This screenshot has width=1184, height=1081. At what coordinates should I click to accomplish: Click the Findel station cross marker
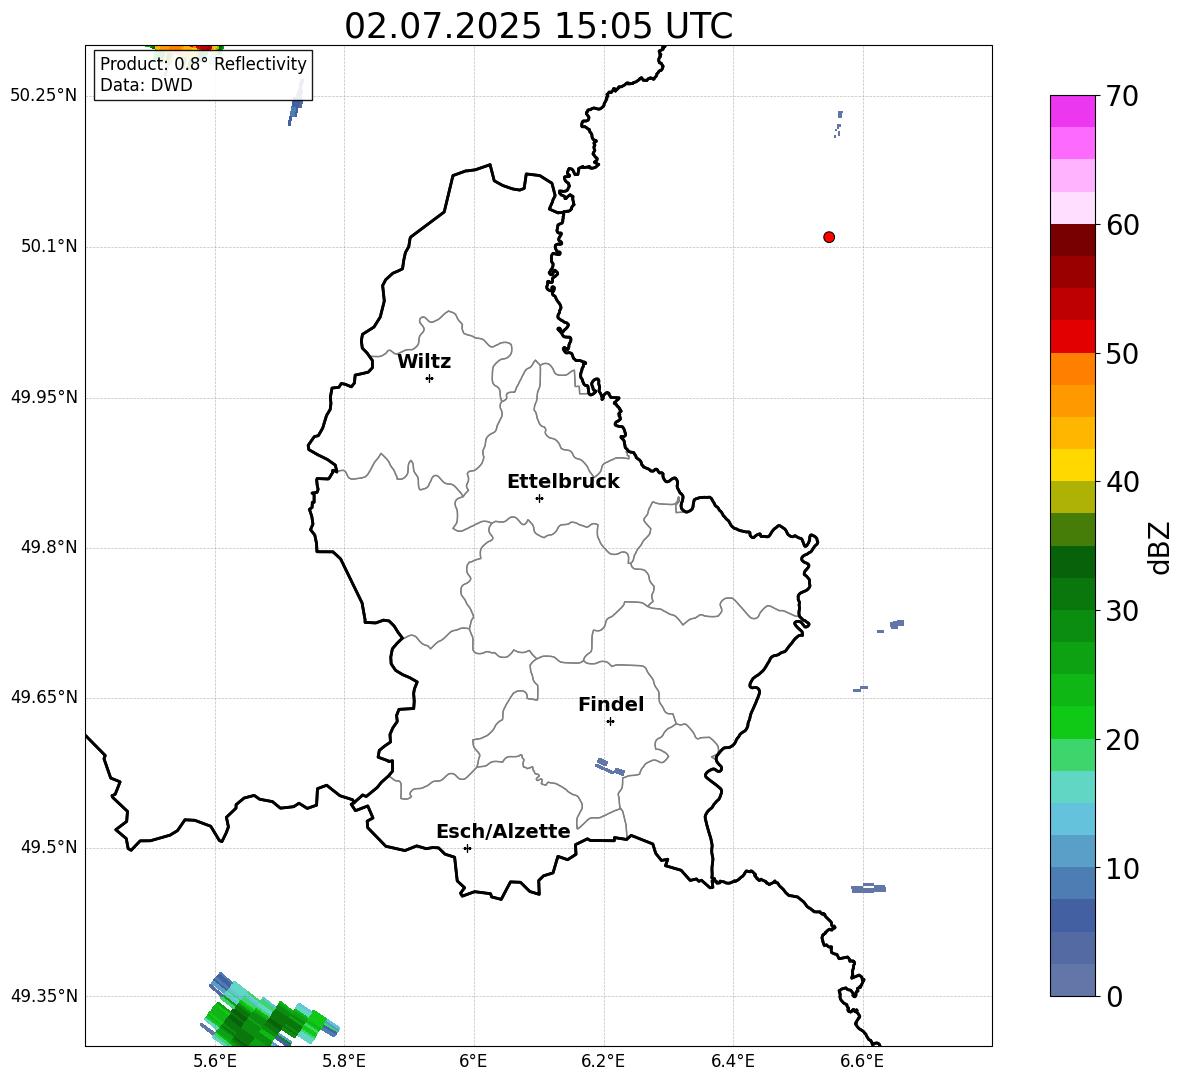(x=610, y=722)
